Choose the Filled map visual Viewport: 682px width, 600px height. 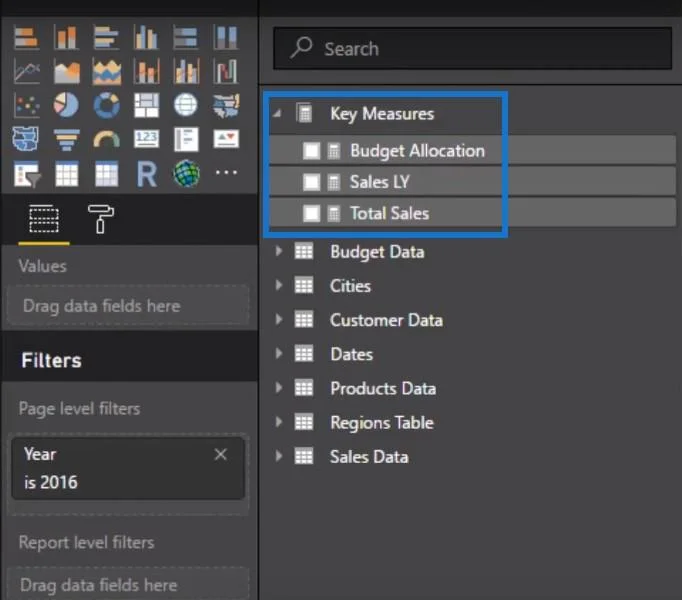click(226, 105)
